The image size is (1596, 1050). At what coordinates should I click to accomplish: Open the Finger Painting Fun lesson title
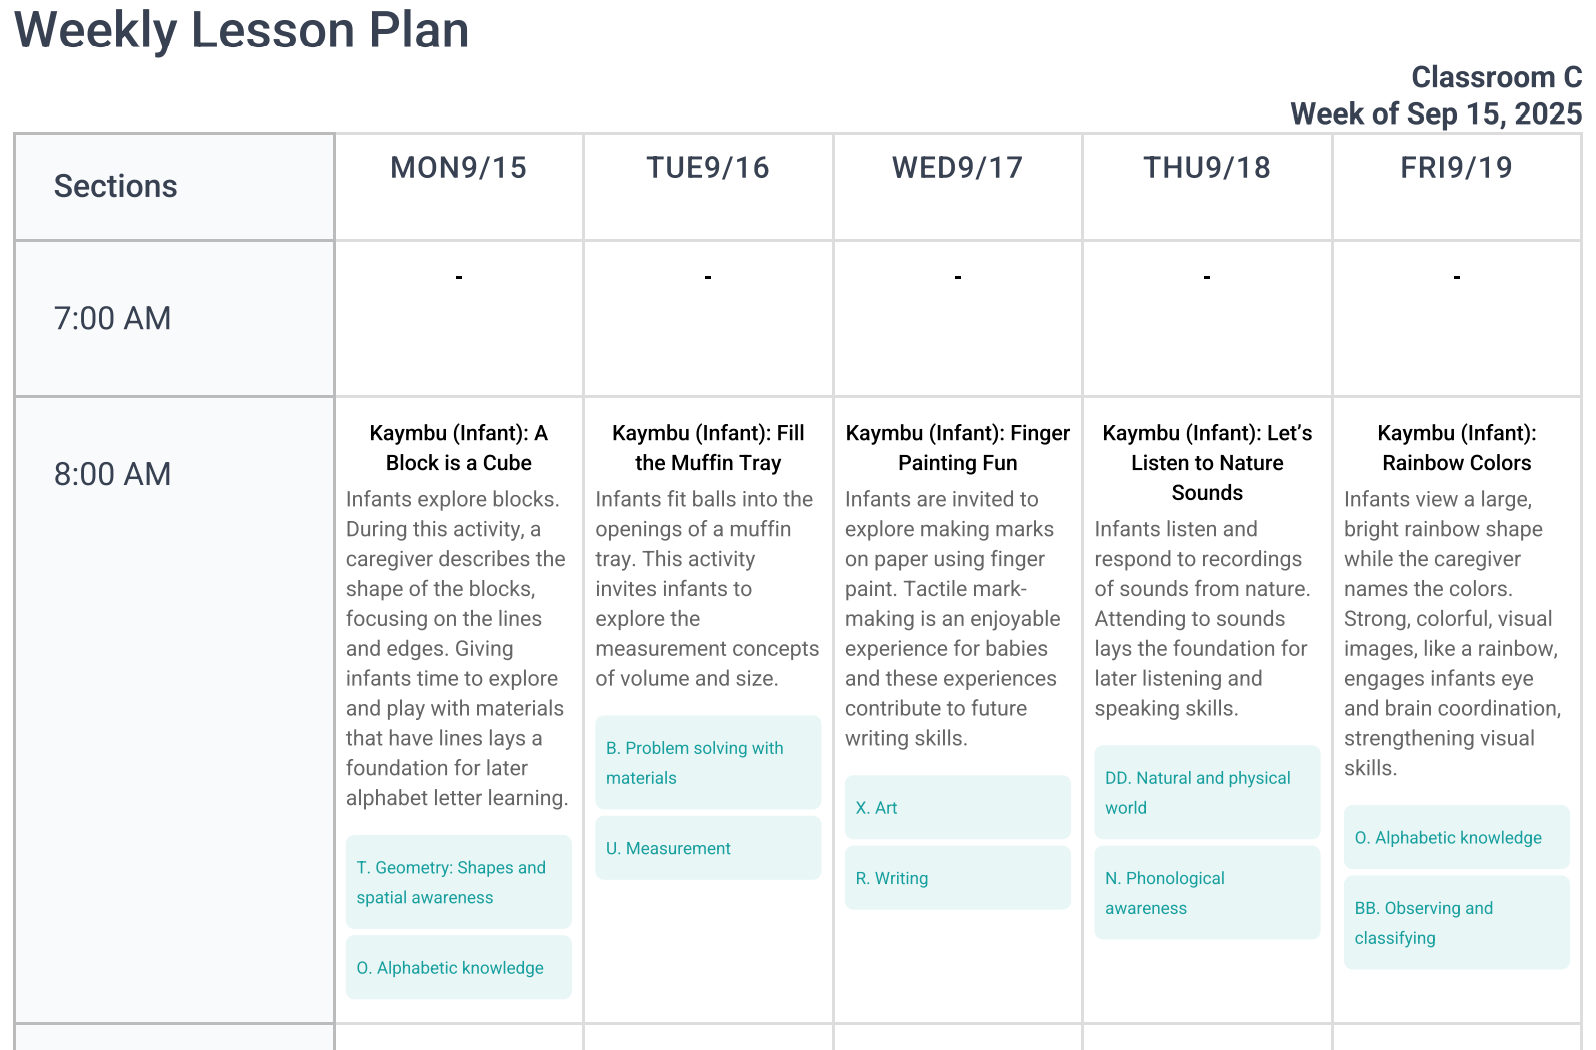click(957, 448)
